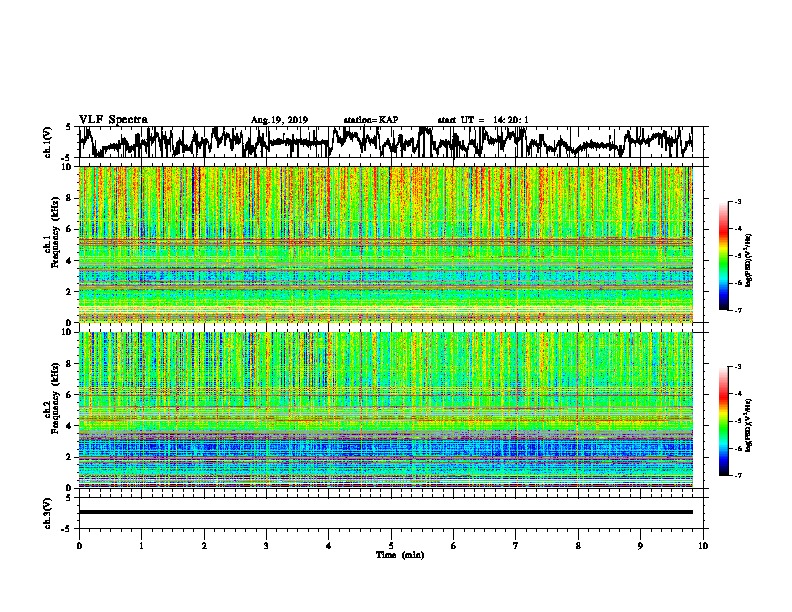Click the "ch.1(V)" waveform axis label

point(48,142)
